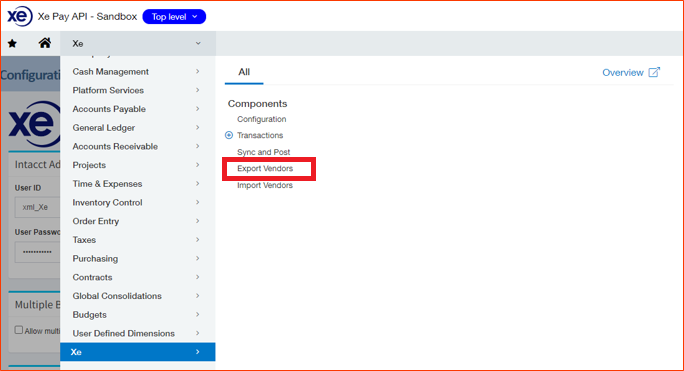
Task: Open the Import Vendors link
Action: coord(265,185)
